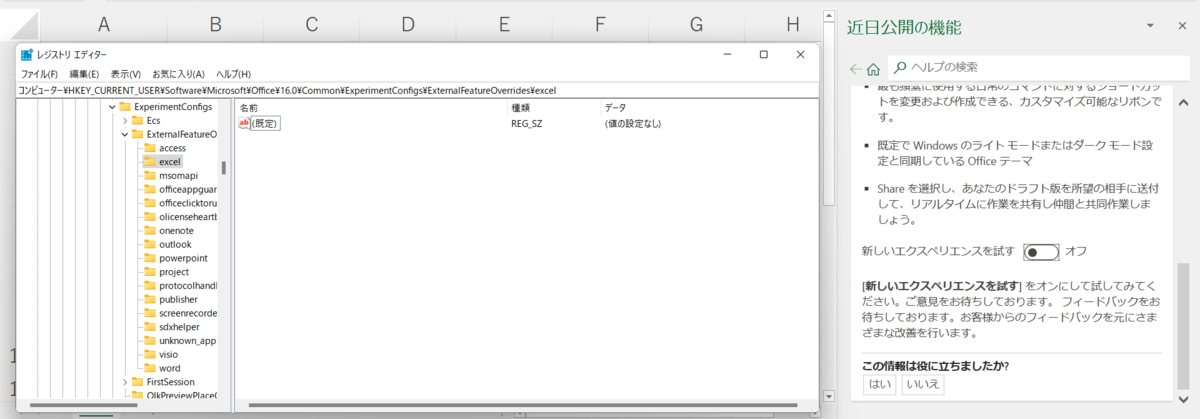Screen dimensions: 1200x419
Task: Select column E header in Excel
Action: (503, 24)
